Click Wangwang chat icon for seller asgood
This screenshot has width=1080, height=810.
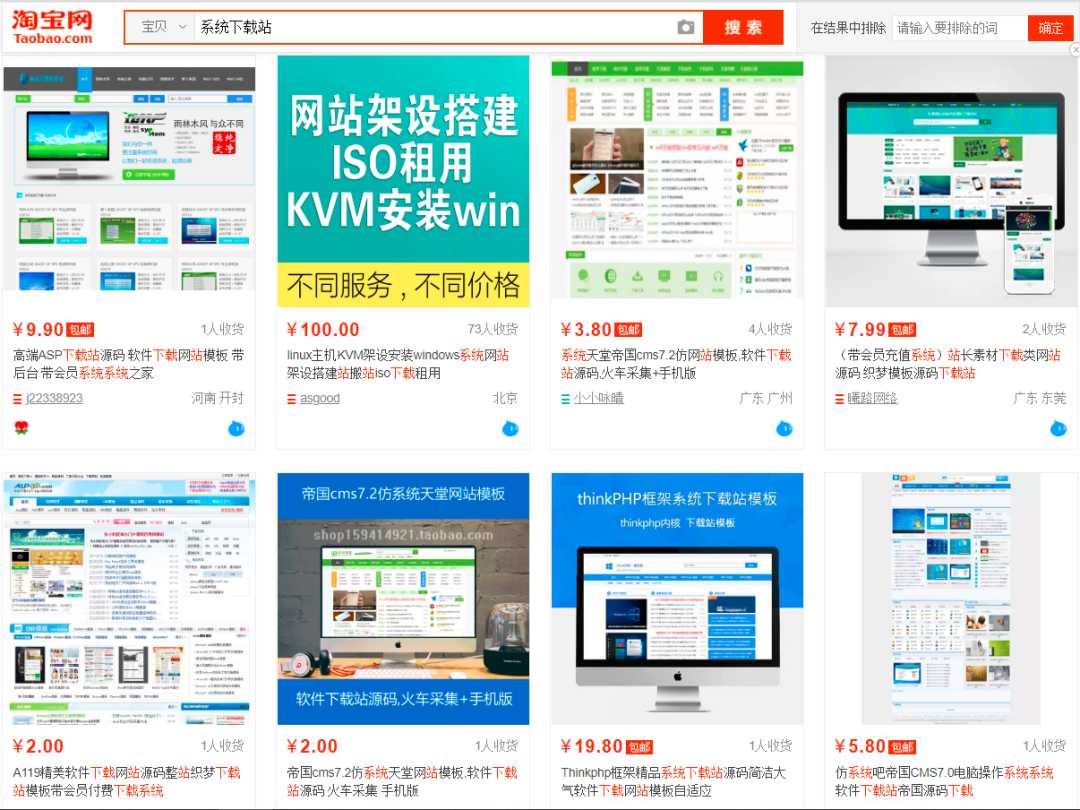(x=510, y=429)
